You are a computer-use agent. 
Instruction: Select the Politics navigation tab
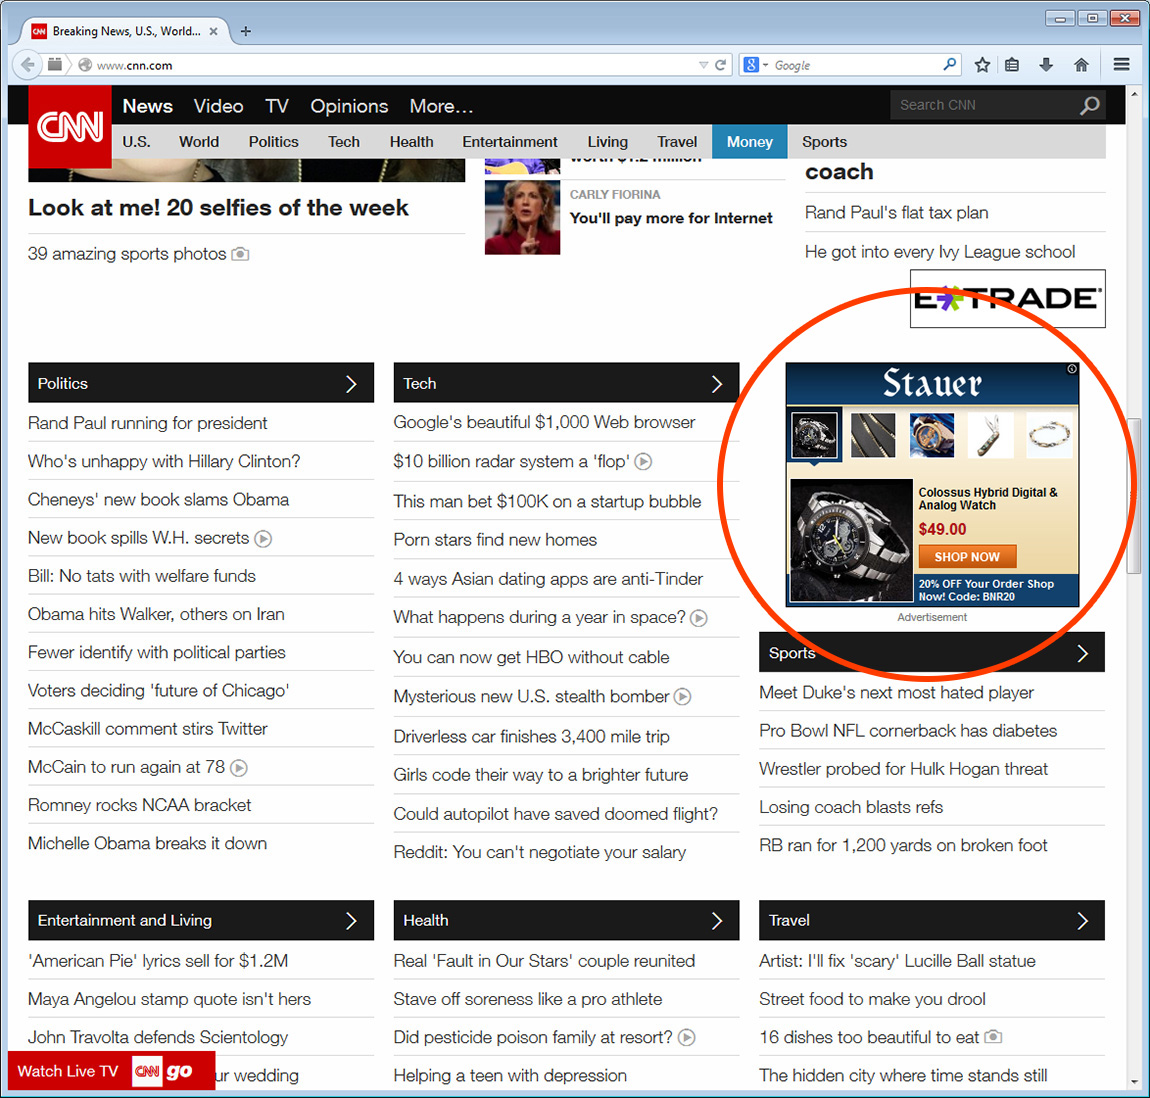pyautogui.click(x=274, y=142)
